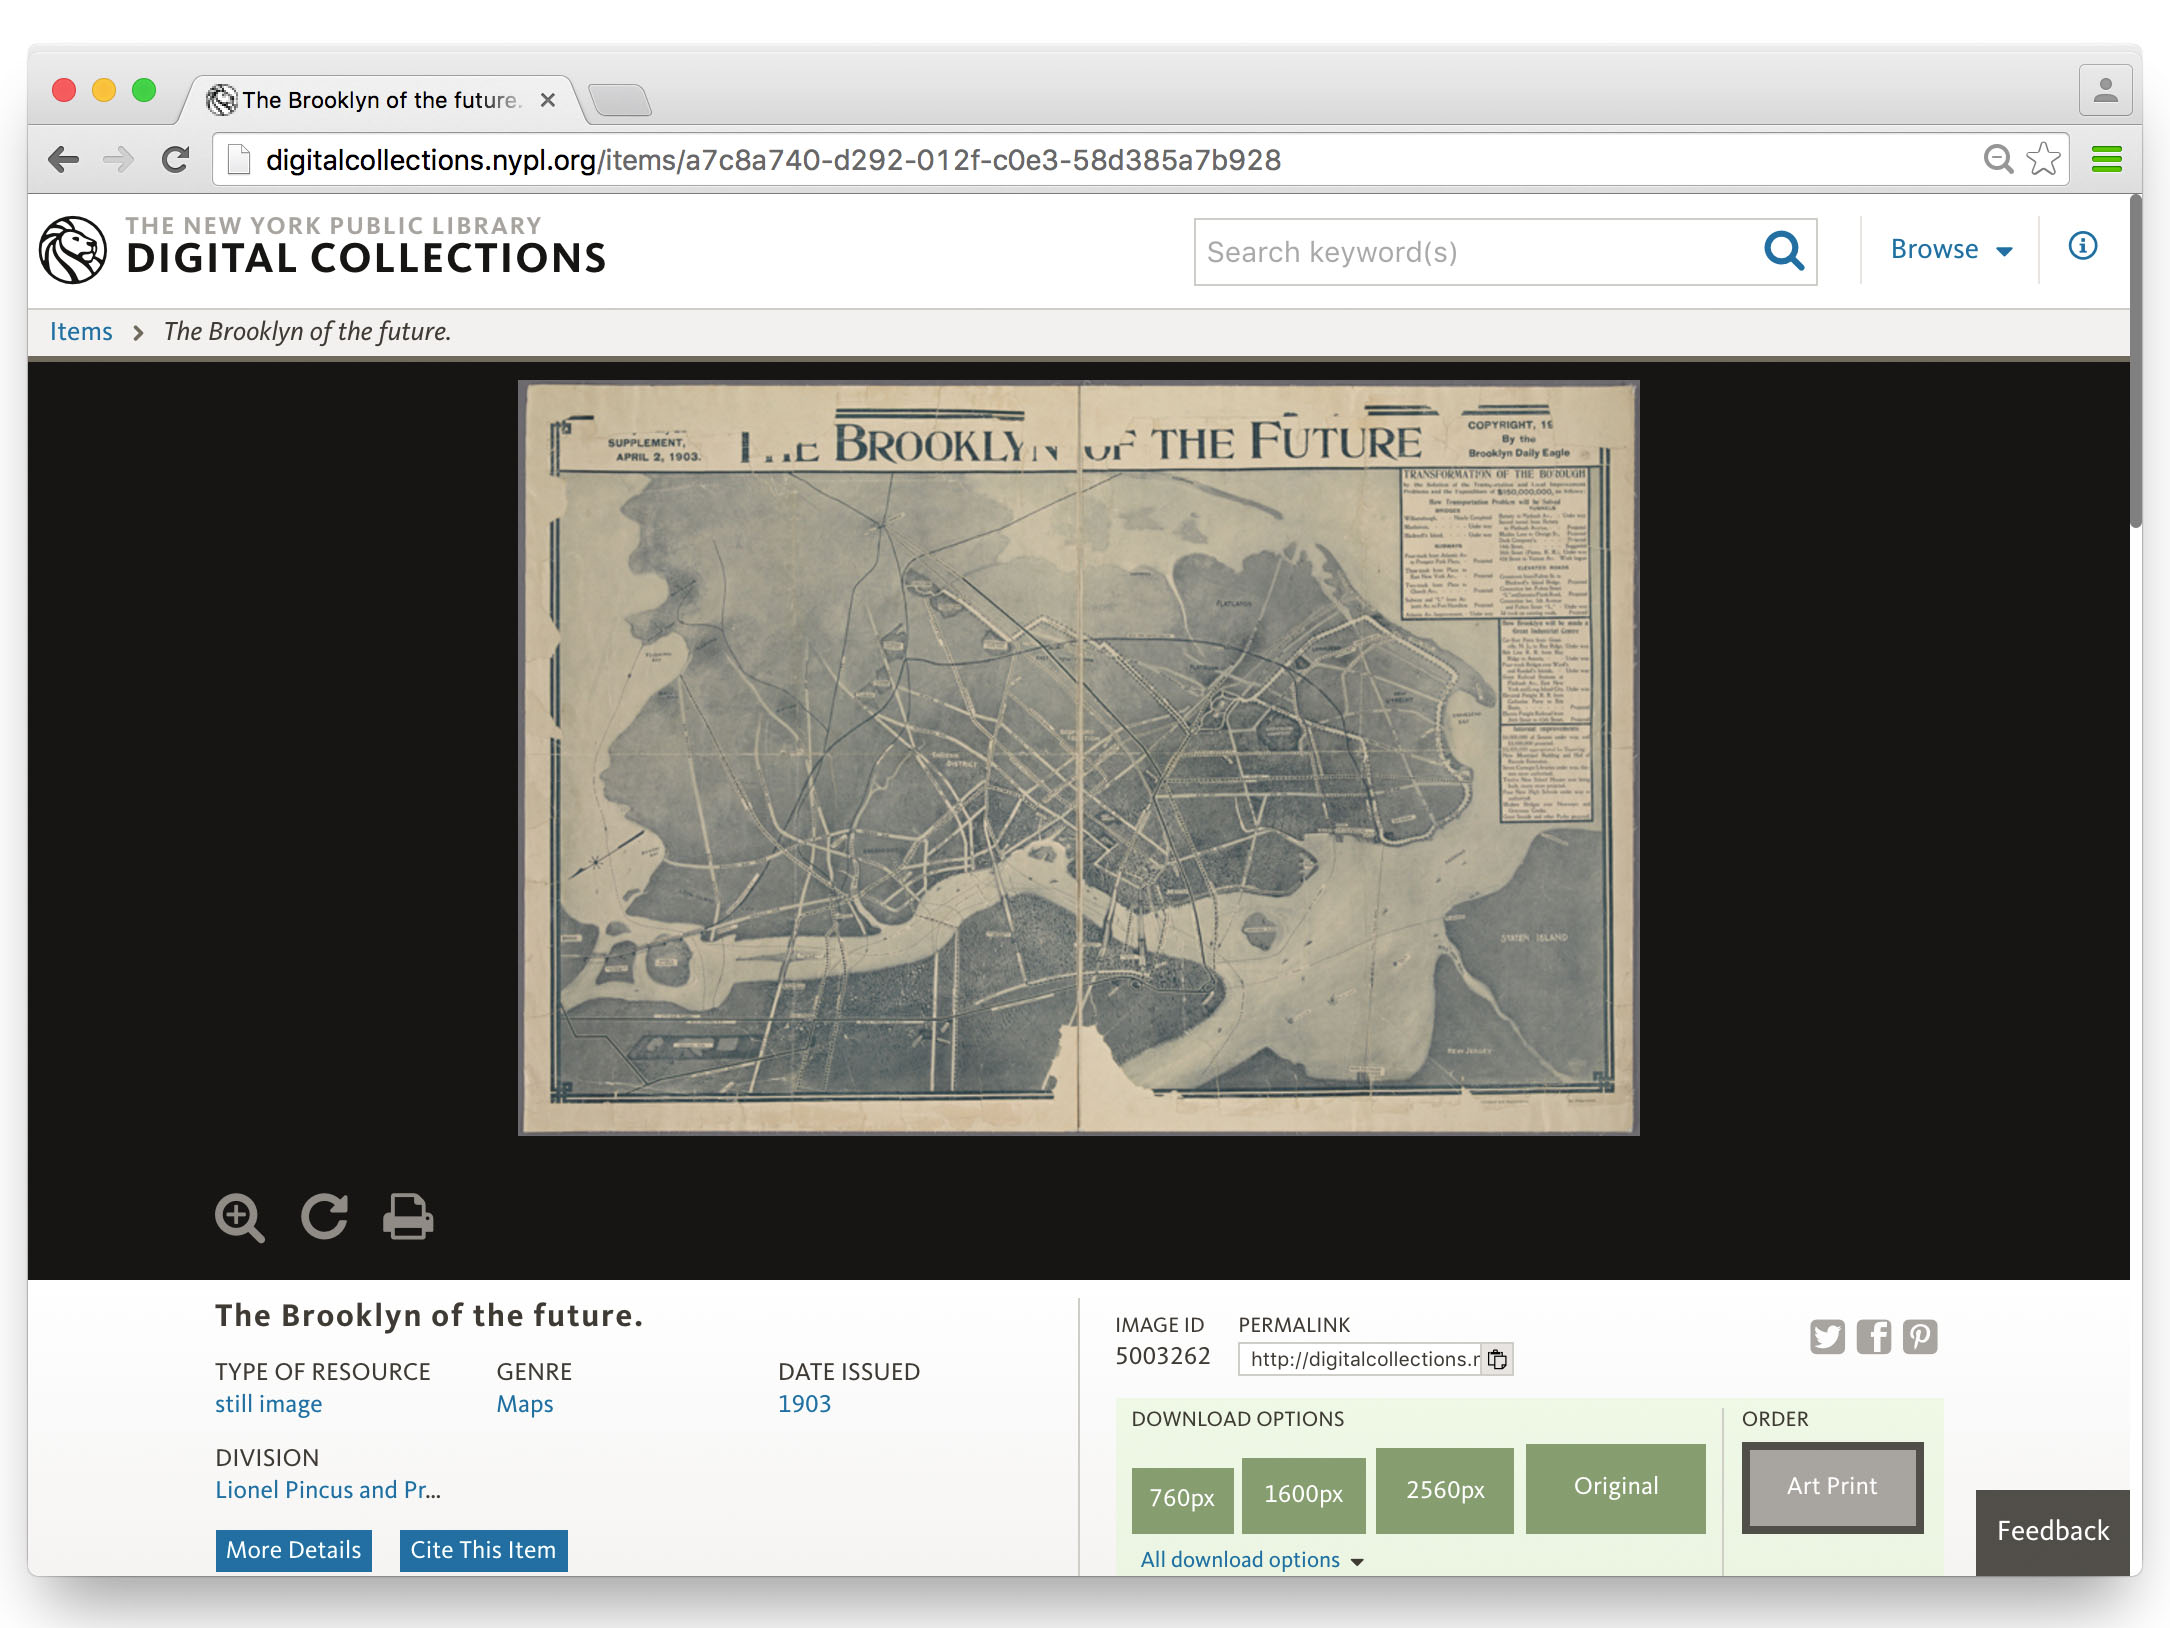The width and height of the screenshot is (2170, 1628).
Task: Click The Brooklyn of the future breadcrumb text
Action: click(x=308, y=332)
